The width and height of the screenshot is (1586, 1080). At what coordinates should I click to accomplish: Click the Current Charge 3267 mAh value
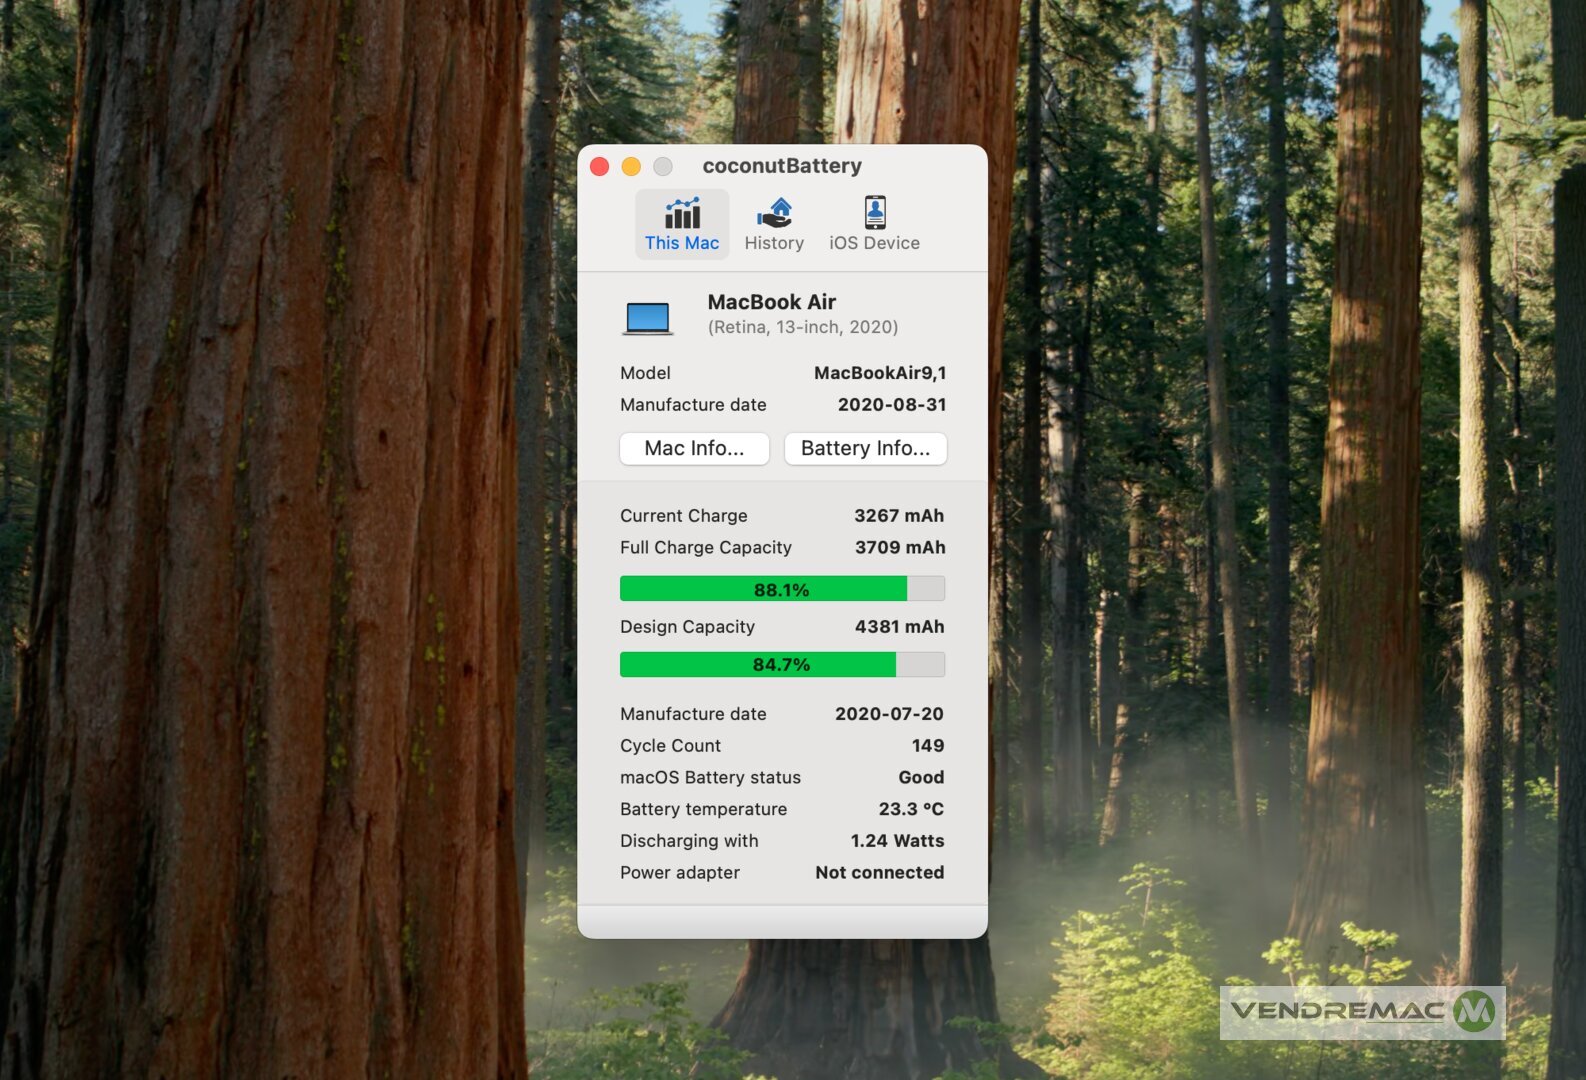pyautogui.click(x=898, y=516)
